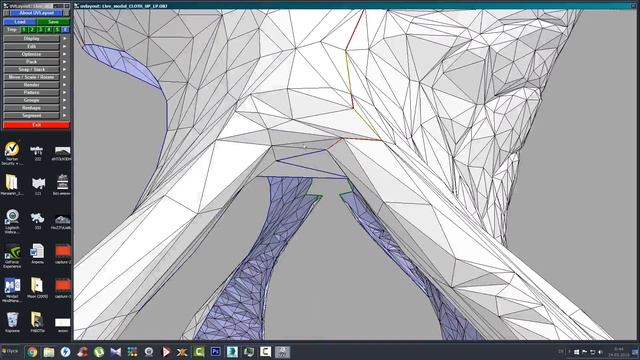Open Photoshop from the taskbar
Image resolution: width=640 pixels, height=360 pixels.
point(216,352)
